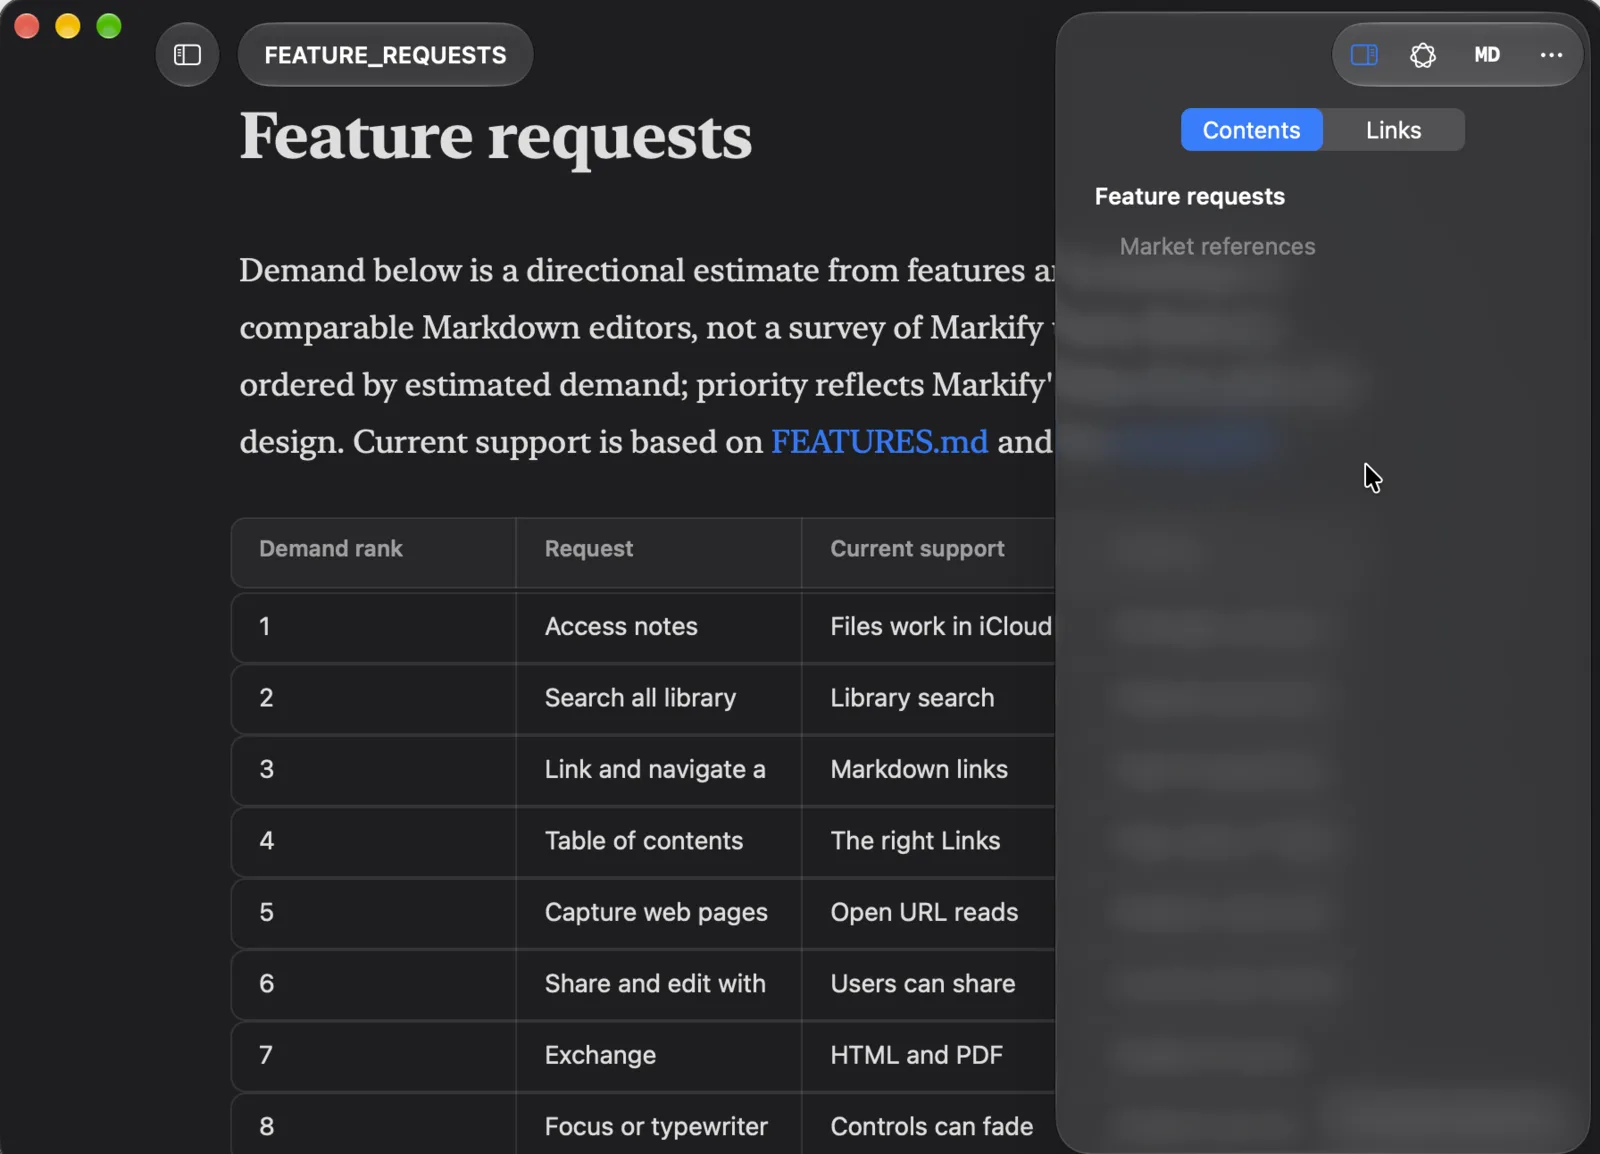
Task: Click the Controls can fade cell
Action: (x=928, y=1125)
